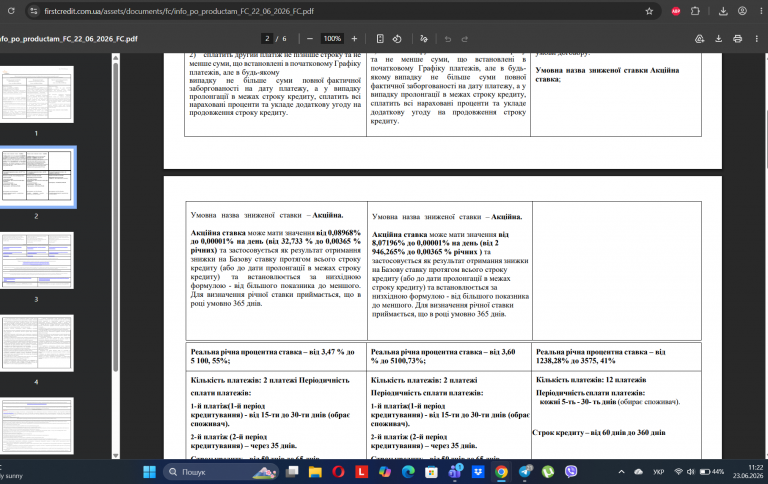Open Microsoft Store from the taskbar
Viewport: 768px width, 484px height.
coord(431,472)
